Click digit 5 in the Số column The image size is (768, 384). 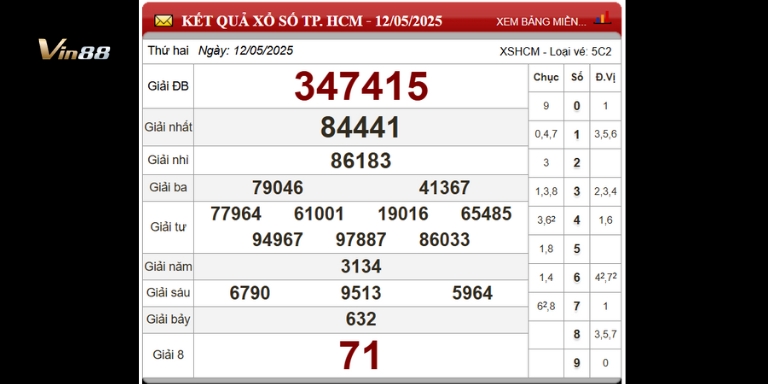(577, 249)
